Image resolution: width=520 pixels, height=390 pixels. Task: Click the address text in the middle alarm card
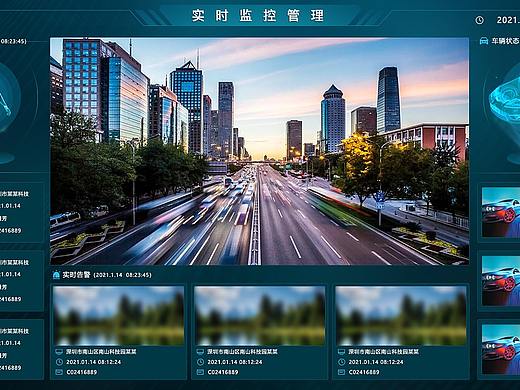click(x=242, y=351)
